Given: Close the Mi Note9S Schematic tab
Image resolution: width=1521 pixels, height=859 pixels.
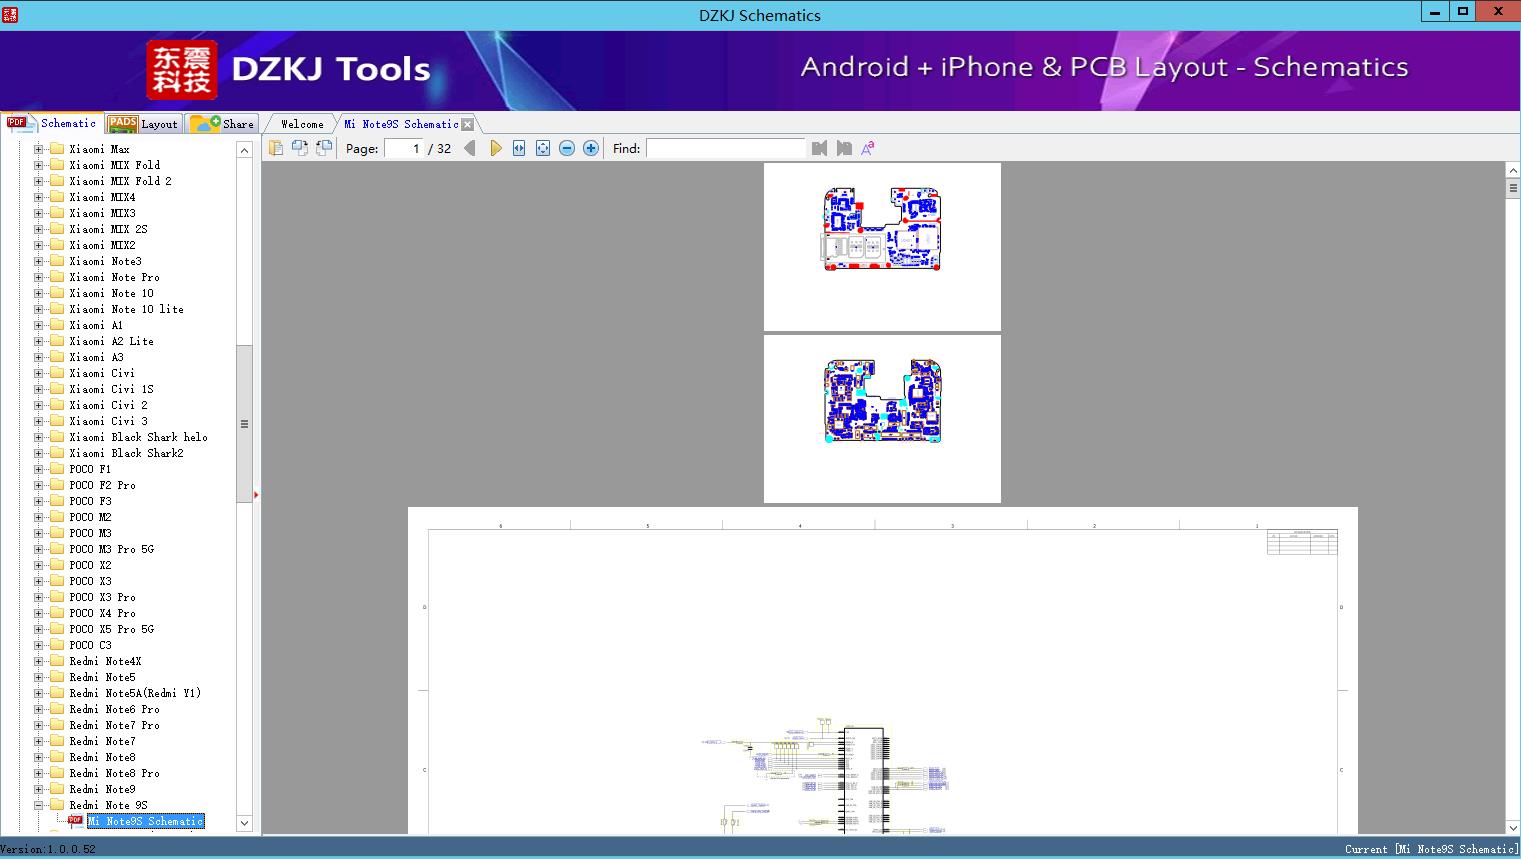Looking at the screenshot, I should [x=468, y=124].
